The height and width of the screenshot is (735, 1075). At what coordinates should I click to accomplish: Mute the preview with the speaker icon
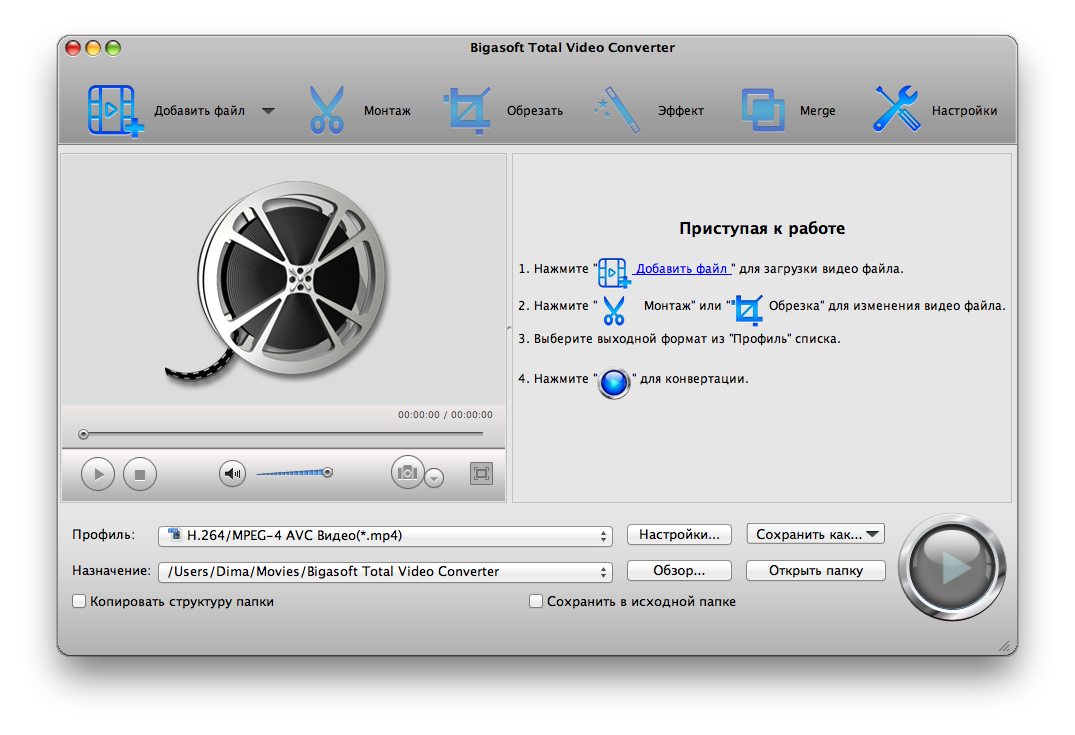click(x=232, y=473)
